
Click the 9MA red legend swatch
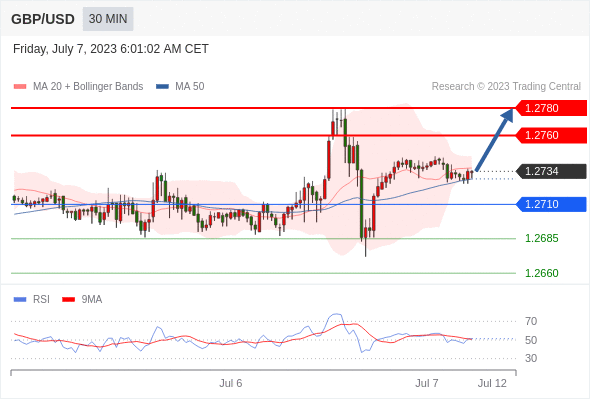[68, 300]
